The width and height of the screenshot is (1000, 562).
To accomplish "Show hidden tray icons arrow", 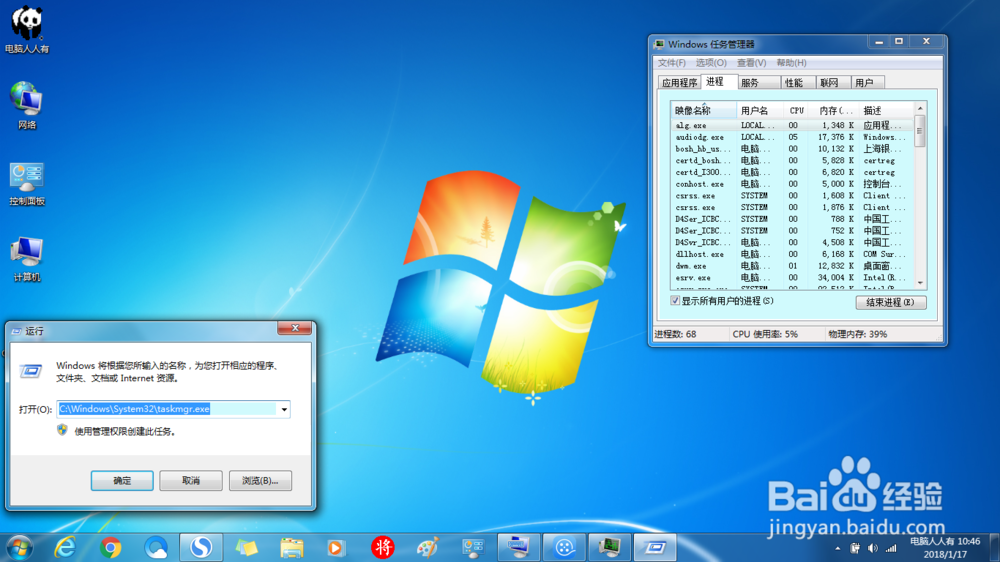I will pyautogui.click(x=837, y=548).
